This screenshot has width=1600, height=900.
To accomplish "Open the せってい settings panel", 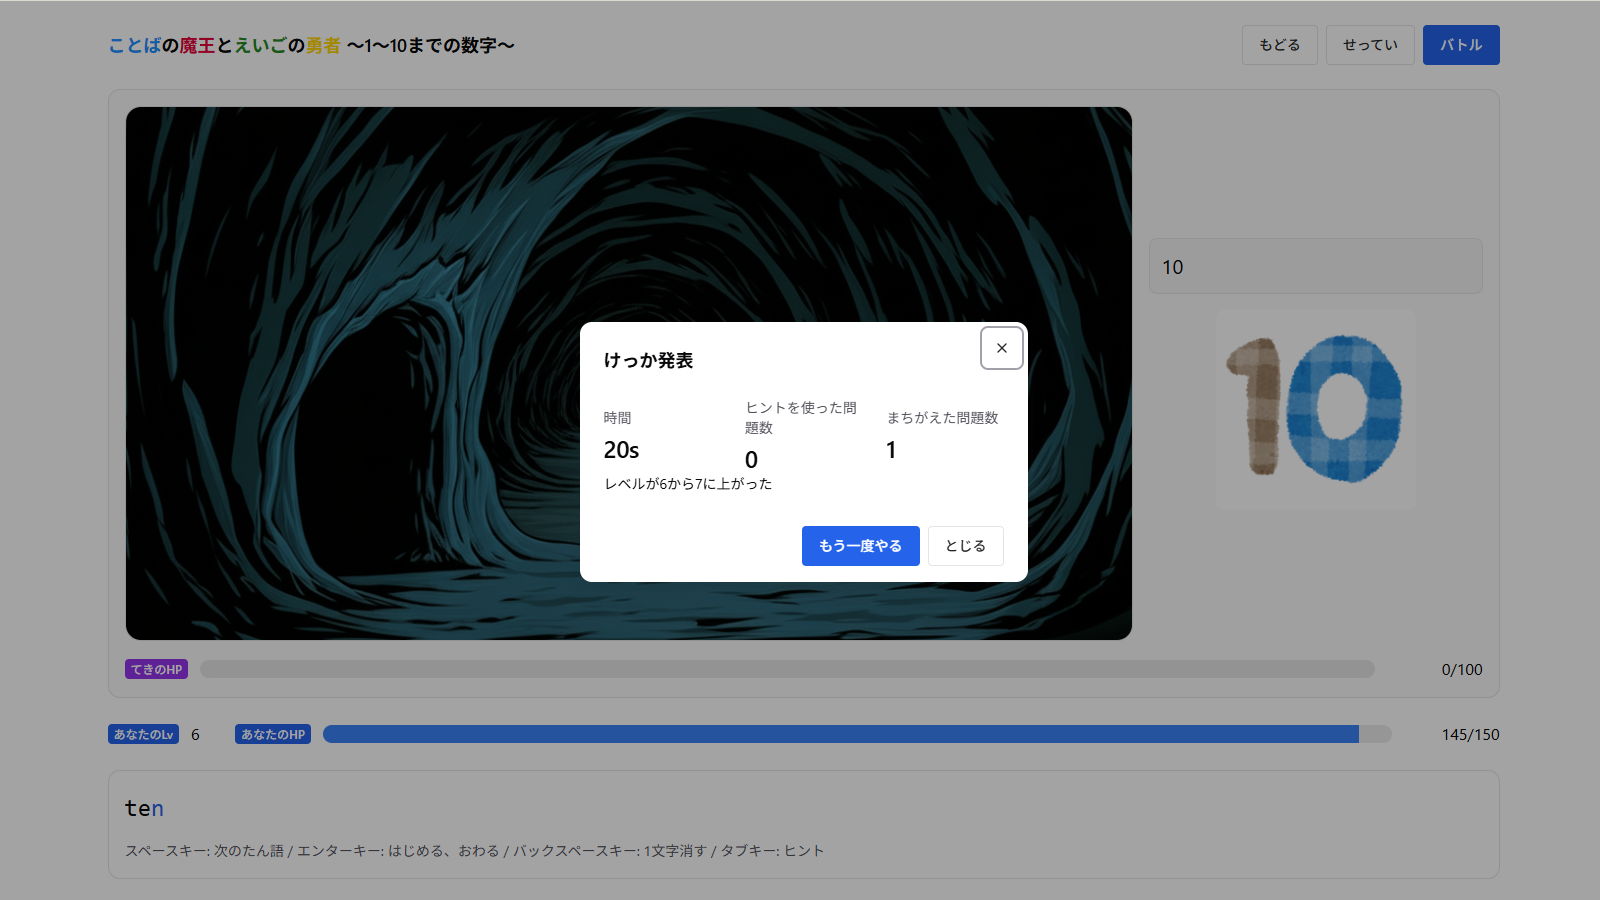I will click(1369, 44).
